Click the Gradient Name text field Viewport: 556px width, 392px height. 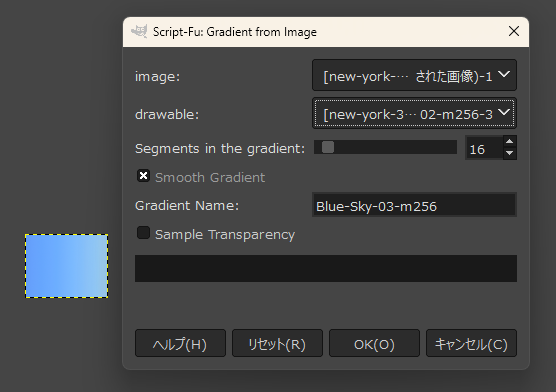[414, 205]
